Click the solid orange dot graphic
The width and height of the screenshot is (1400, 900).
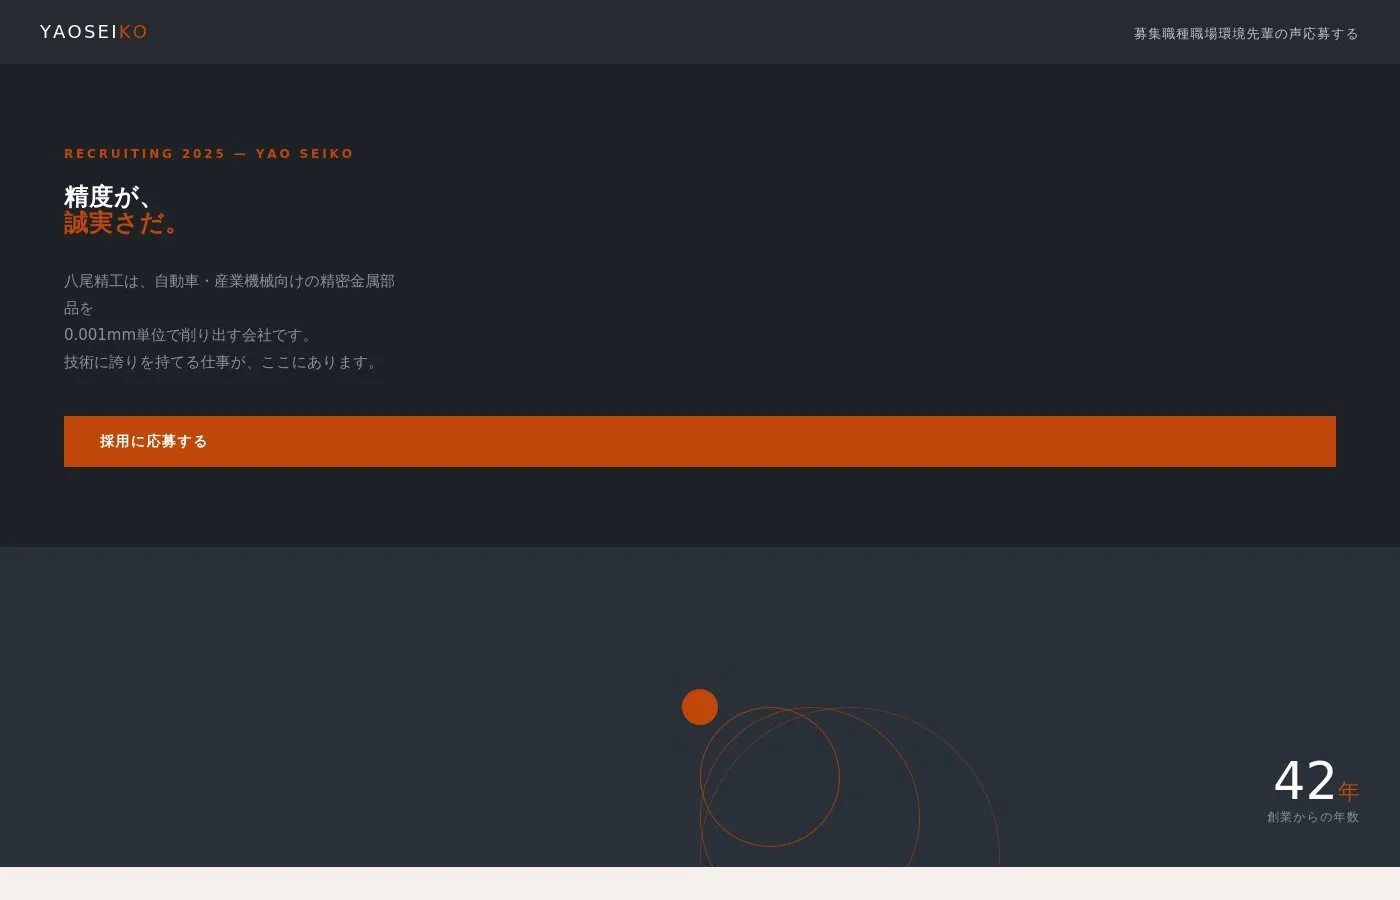pos(700,707)
